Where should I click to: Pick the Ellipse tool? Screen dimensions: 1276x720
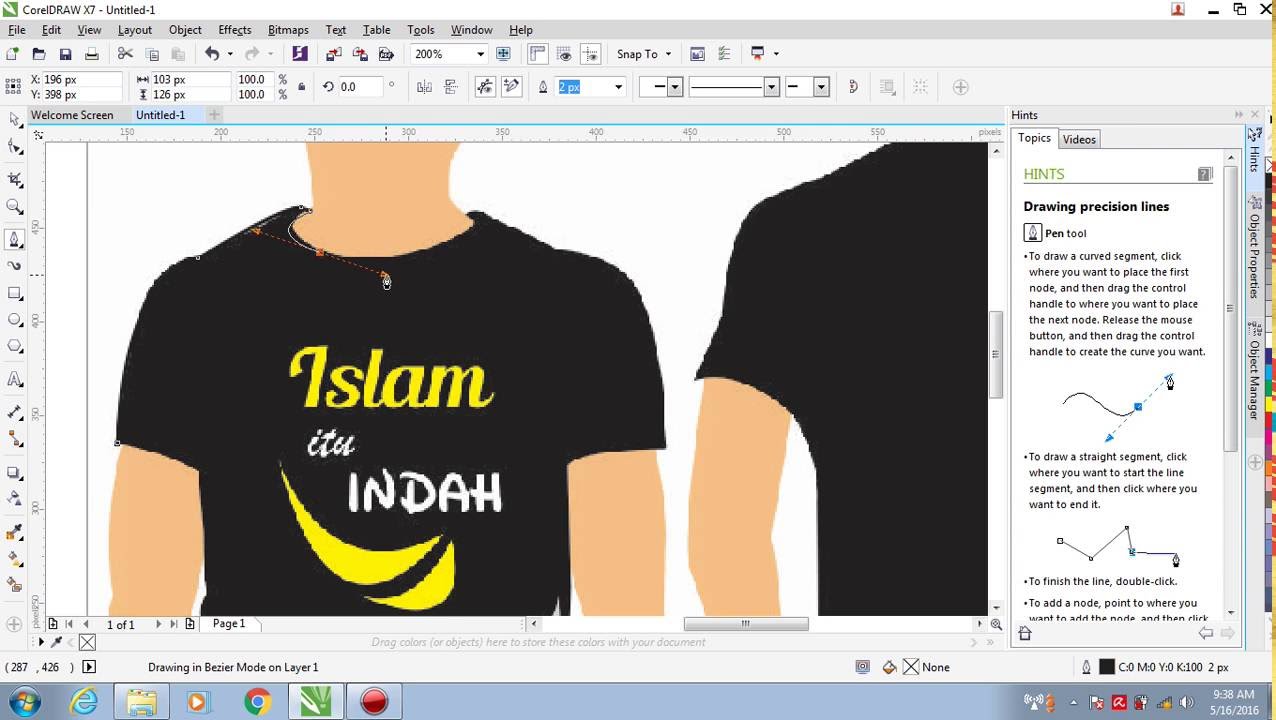pos(15,320)
